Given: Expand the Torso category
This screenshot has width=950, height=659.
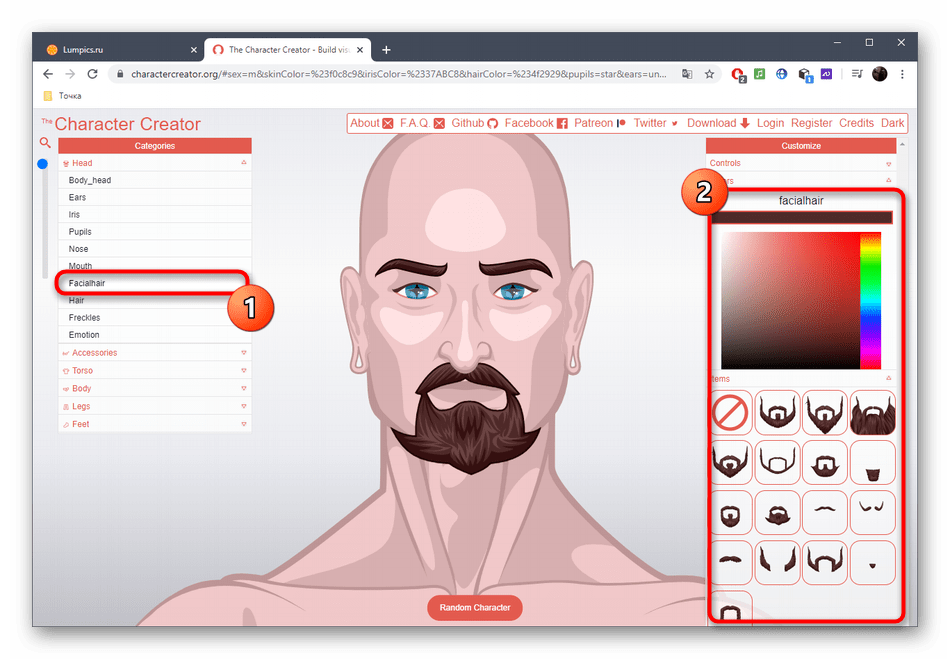Looking at the screenshot, I should point(82,371).
